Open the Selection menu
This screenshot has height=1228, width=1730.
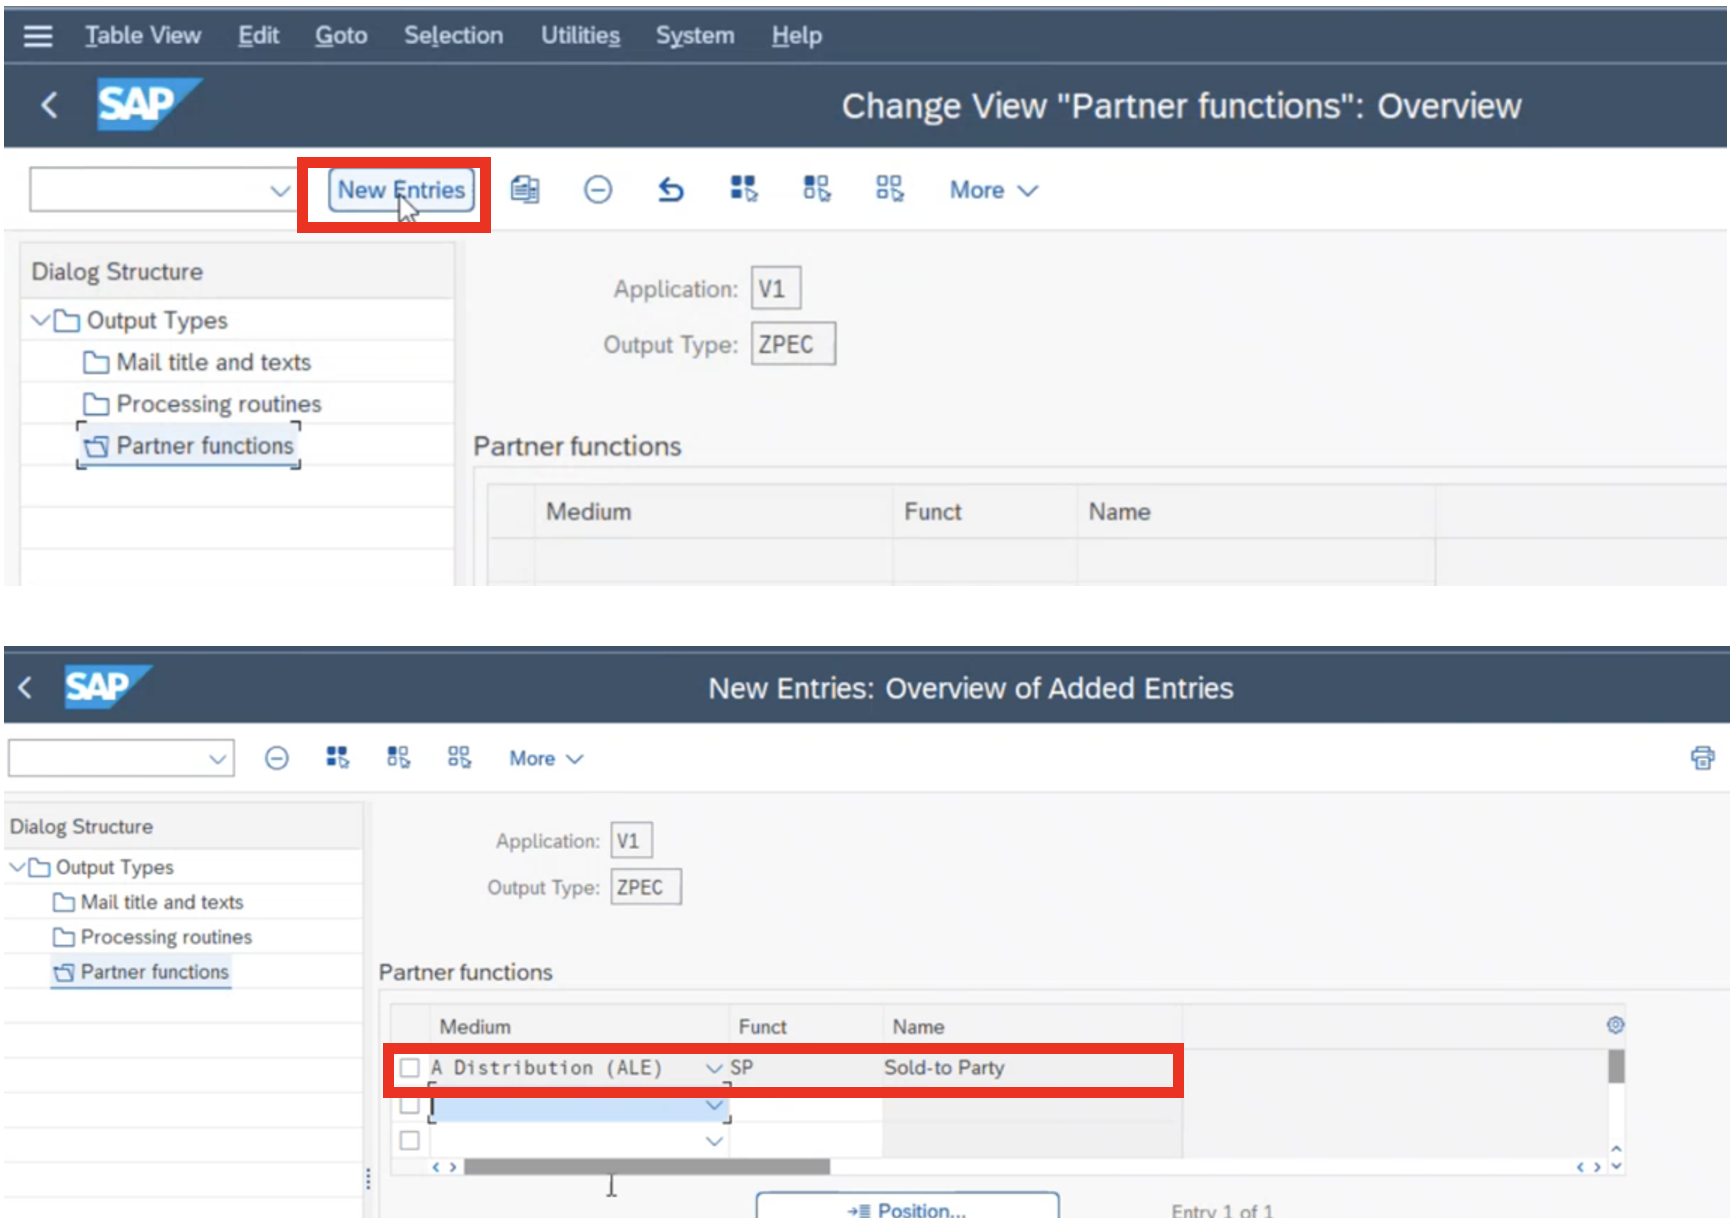(453, 36)
